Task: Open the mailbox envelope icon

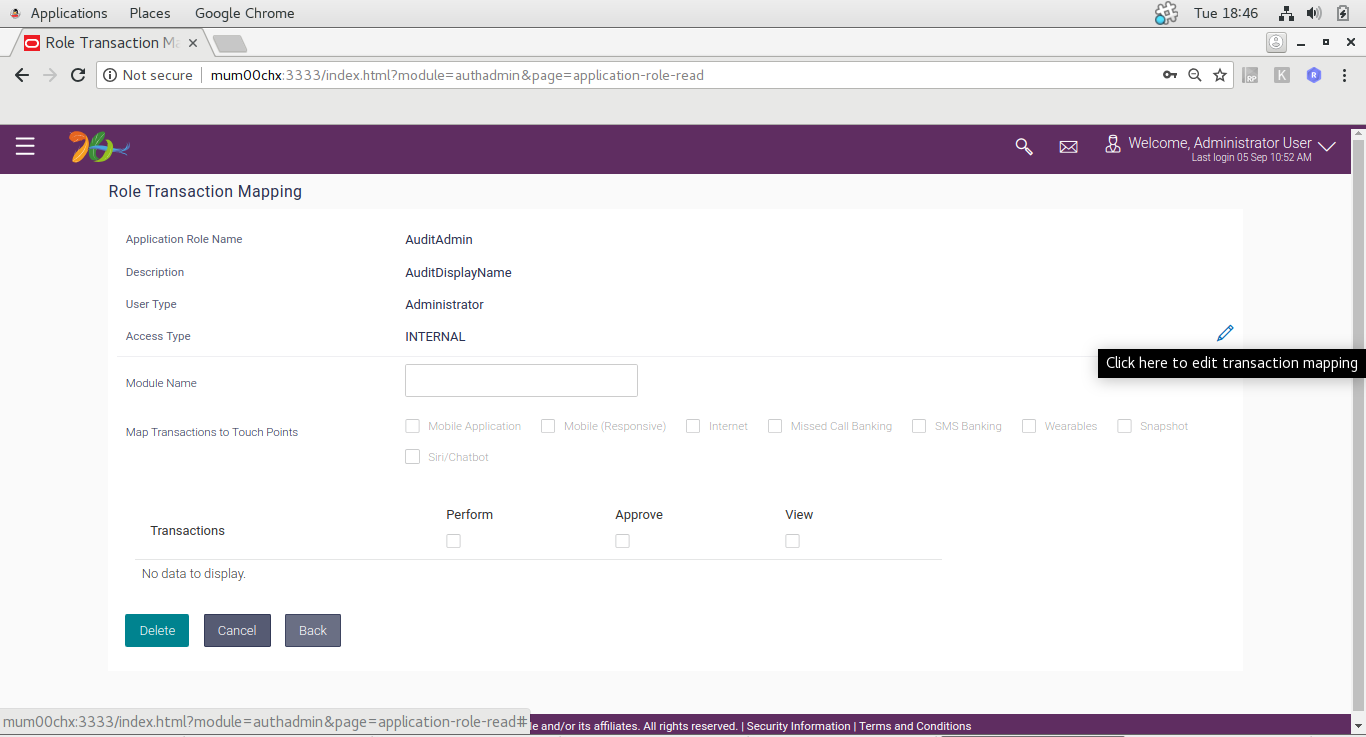Action: point(1068,147)
